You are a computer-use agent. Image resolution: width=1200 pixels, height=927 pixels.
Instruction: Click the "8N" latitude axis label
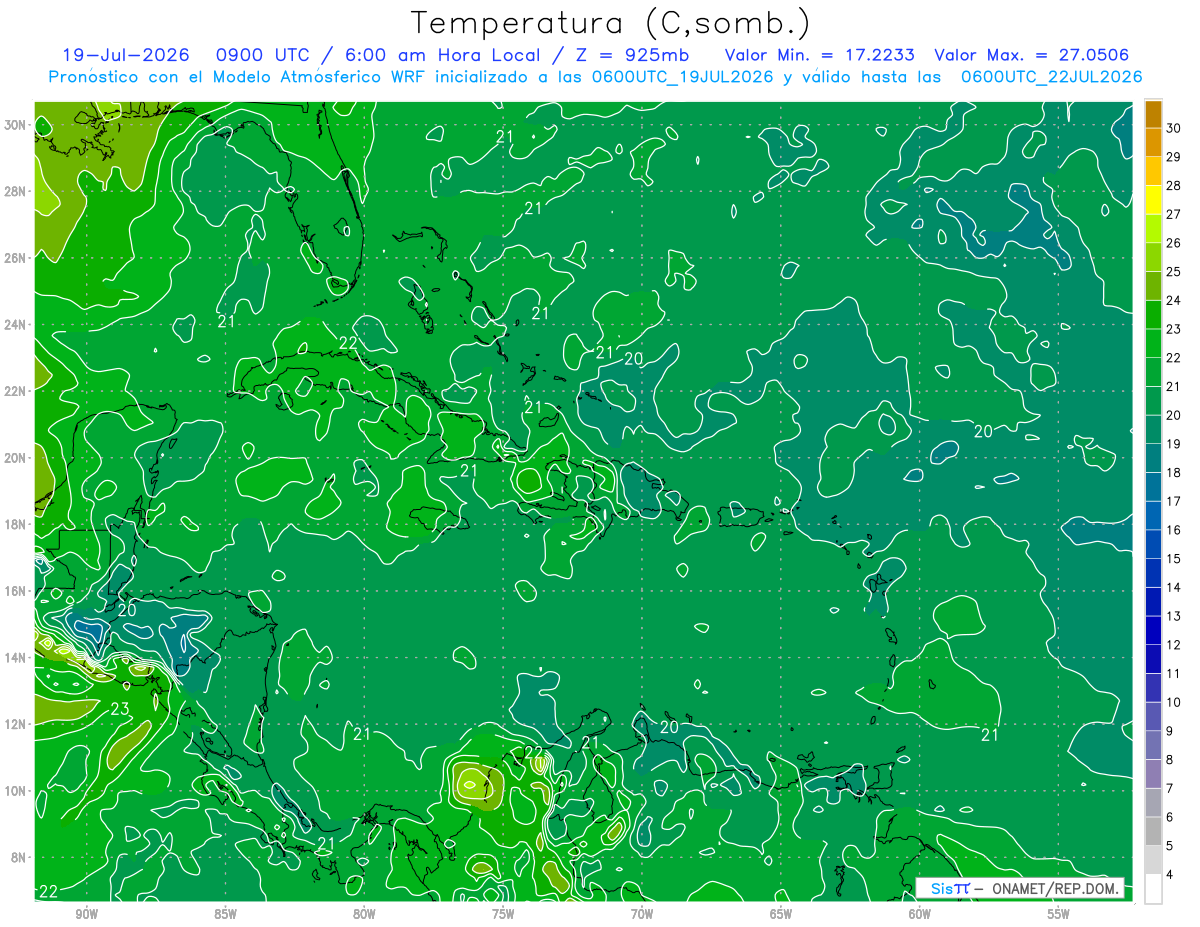pos(20,857)
